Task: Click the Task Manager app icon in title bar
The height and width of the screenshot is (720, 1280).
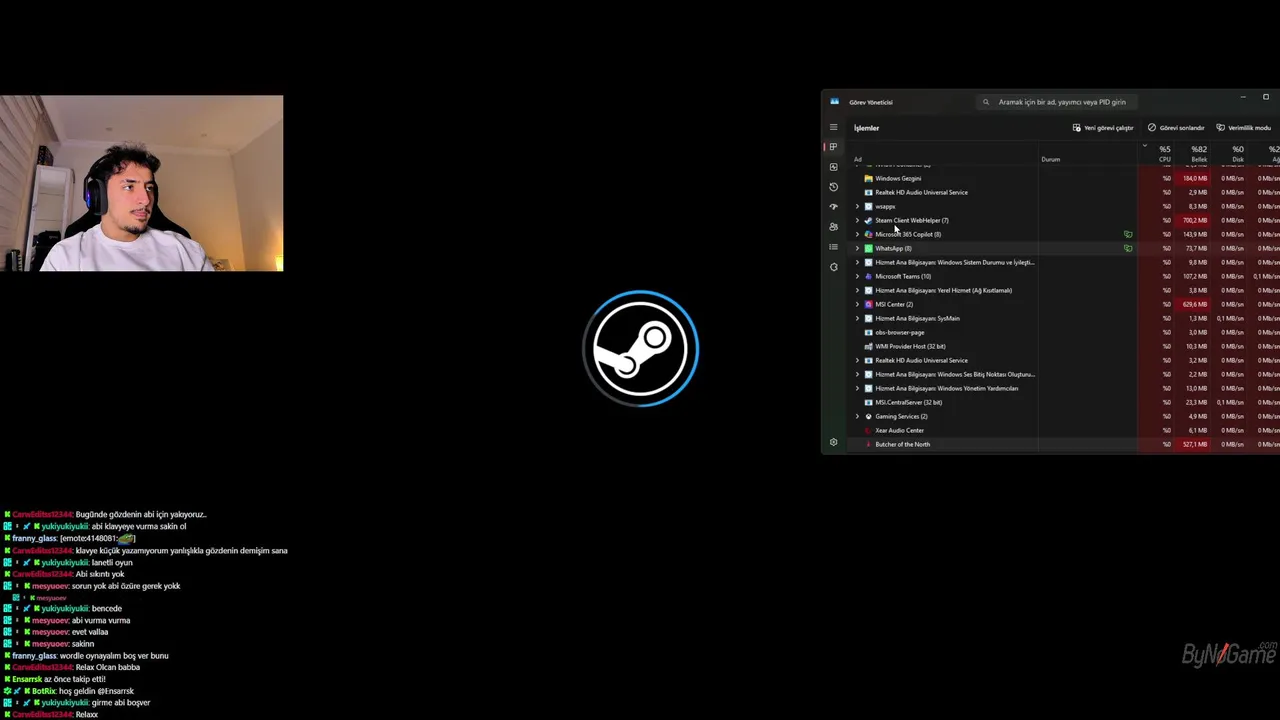Action: (834, 101)
